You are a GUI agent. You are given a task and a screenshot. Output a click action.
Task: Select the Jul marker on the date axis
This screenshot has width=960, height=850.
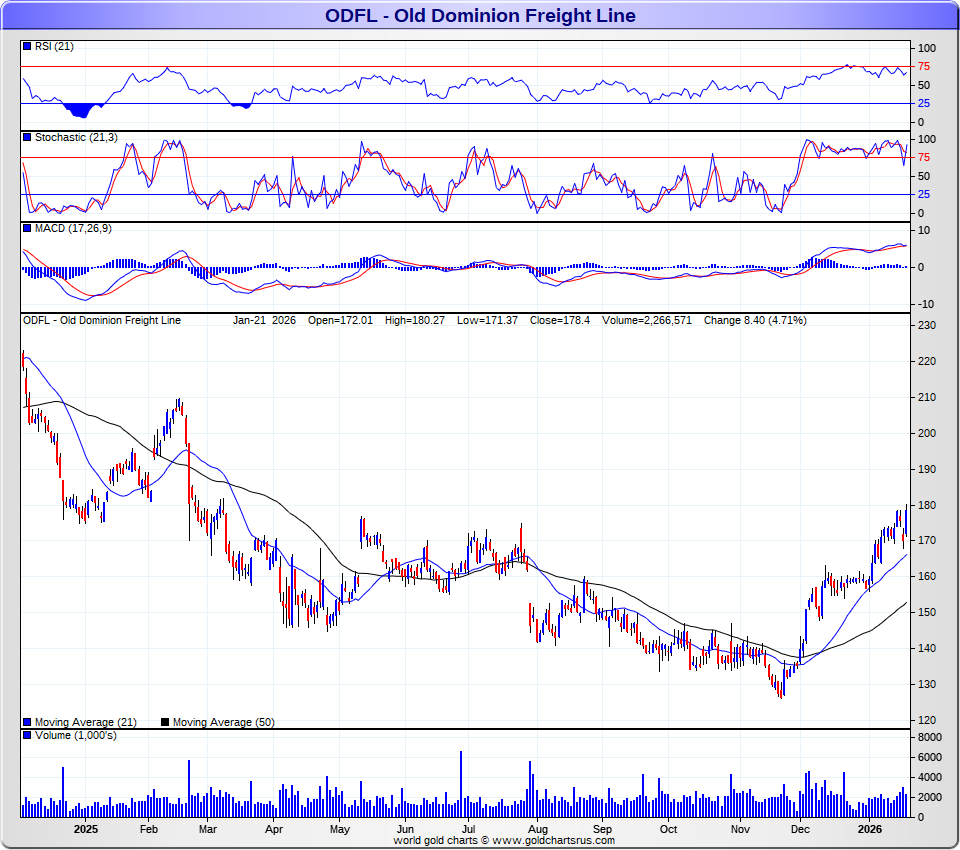(x=469, y=829)
